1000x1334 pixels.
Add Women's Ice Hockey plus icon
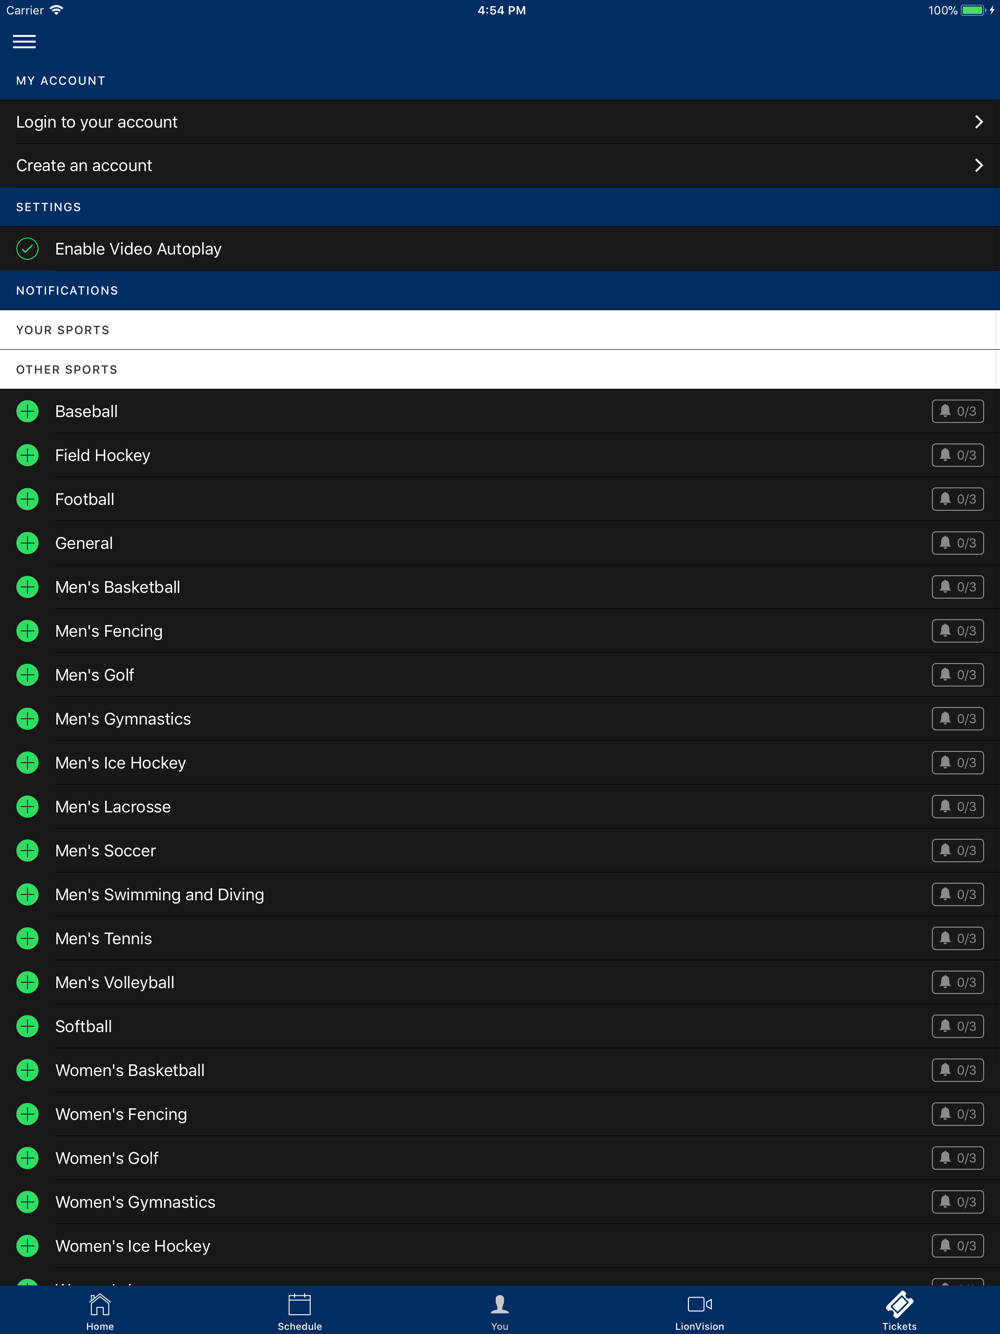tap(28, 1246)
